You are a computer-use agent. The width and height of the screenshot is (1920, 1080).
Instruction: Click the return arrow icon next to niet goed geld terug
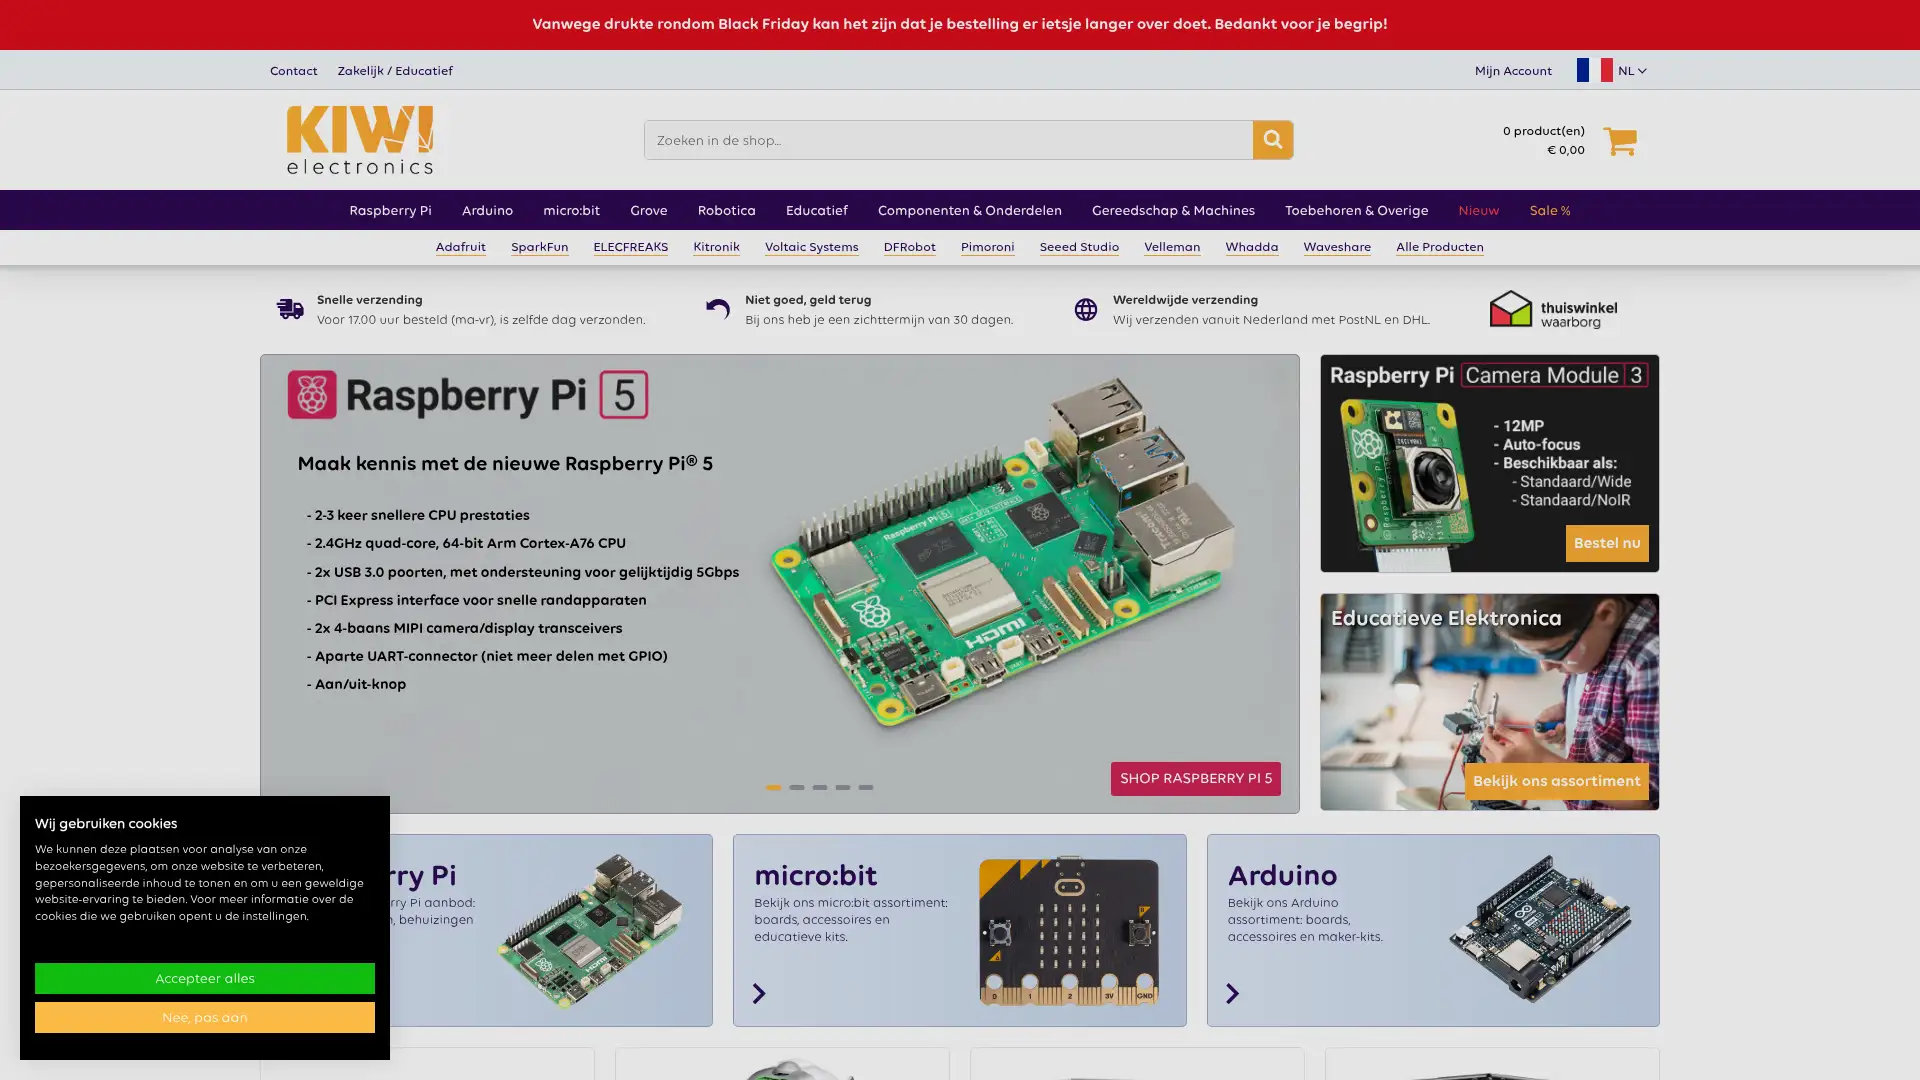[716, 308]
